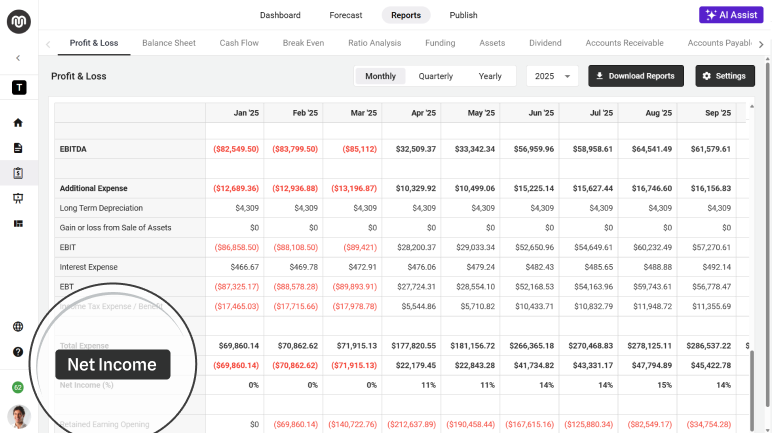This screenshot has width=772, height=433.
Task: Switch to Yearly view
Action: [x=490, y=76]
